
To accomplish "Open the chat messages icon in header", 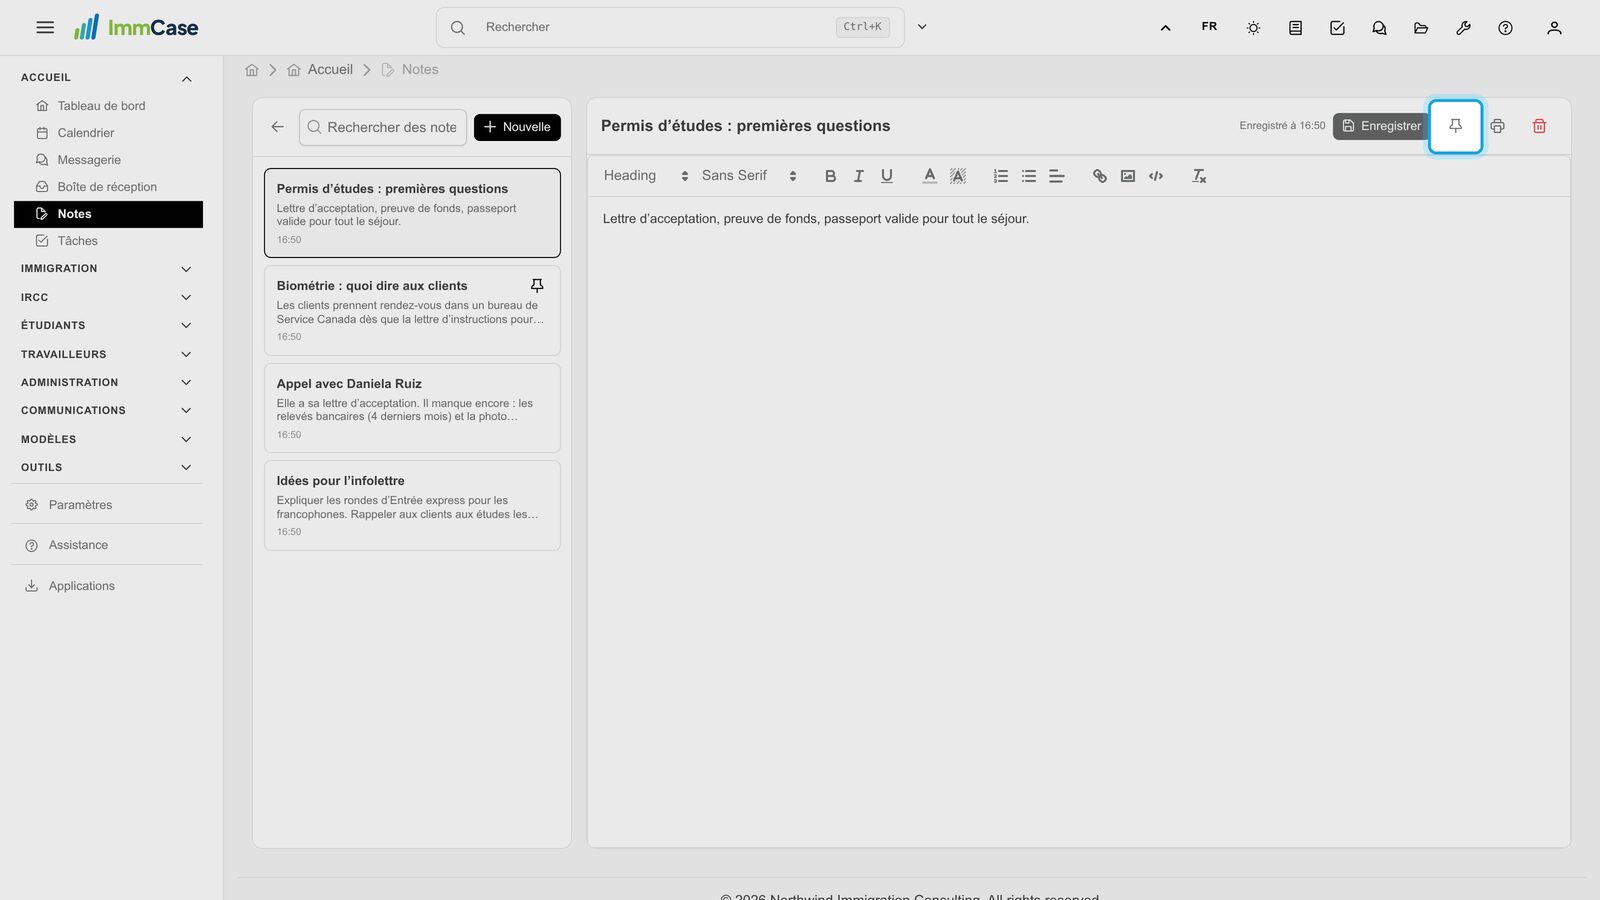I will tap(1379, 28).
